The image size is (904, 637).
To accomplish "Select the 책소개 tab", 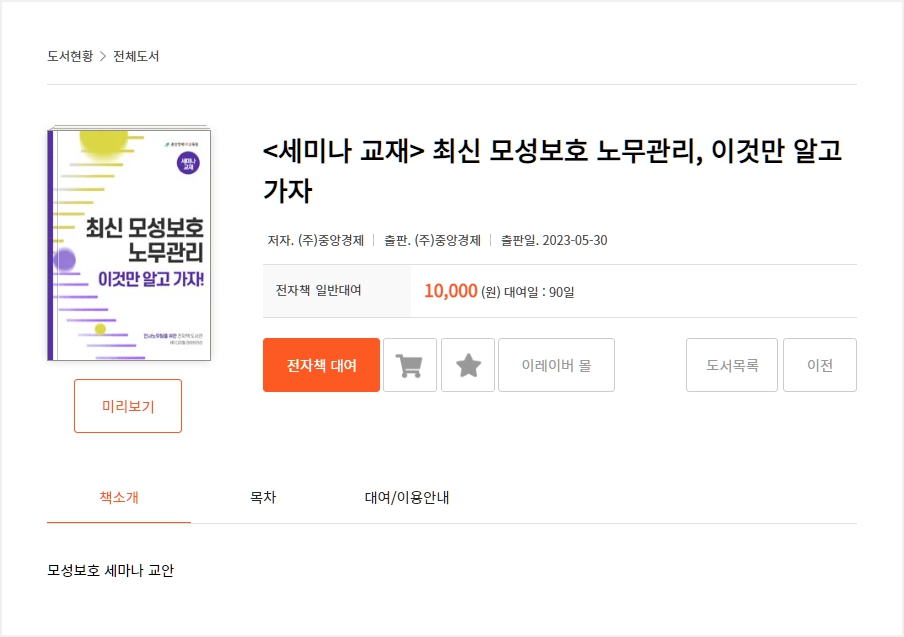I will [x=119, y=497].
